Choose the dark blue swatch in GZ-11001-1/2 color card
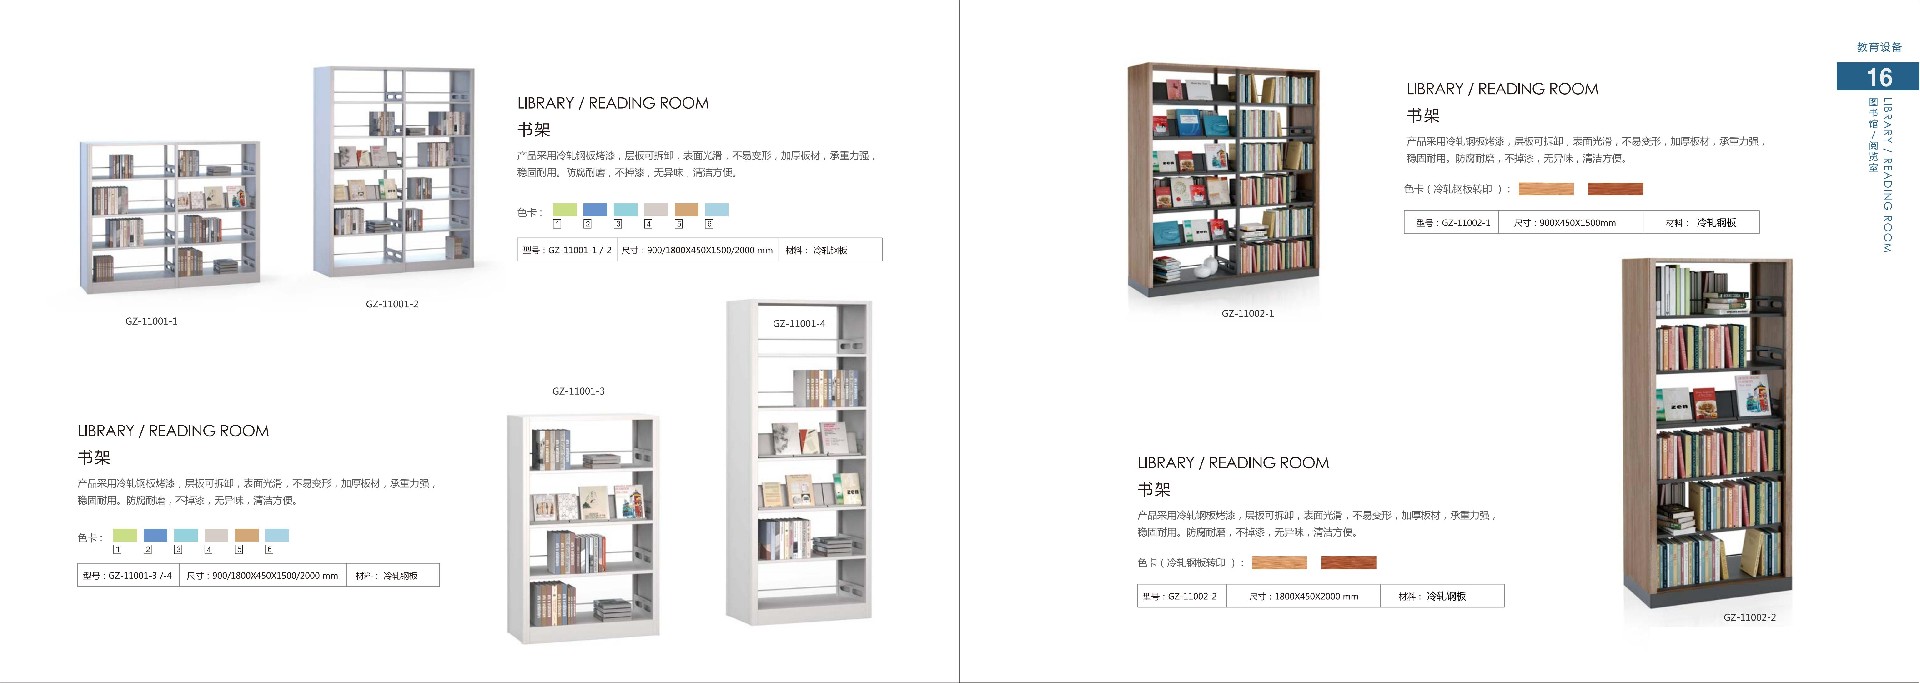 pos(595,210)
